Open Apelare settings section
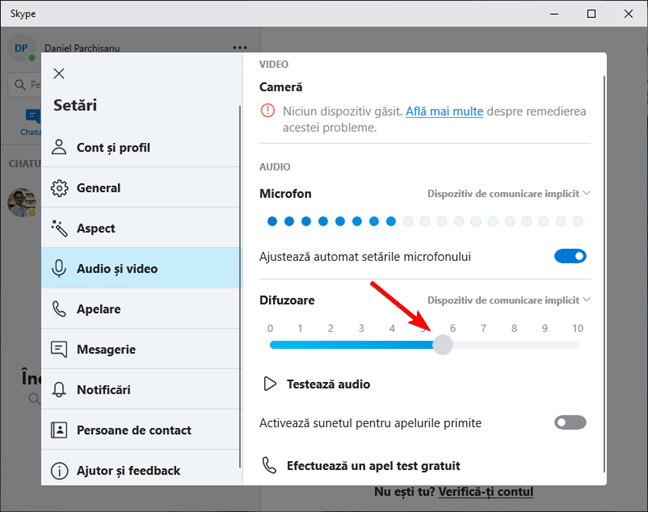Screen dimensions: 648x512 coord(141,309)
